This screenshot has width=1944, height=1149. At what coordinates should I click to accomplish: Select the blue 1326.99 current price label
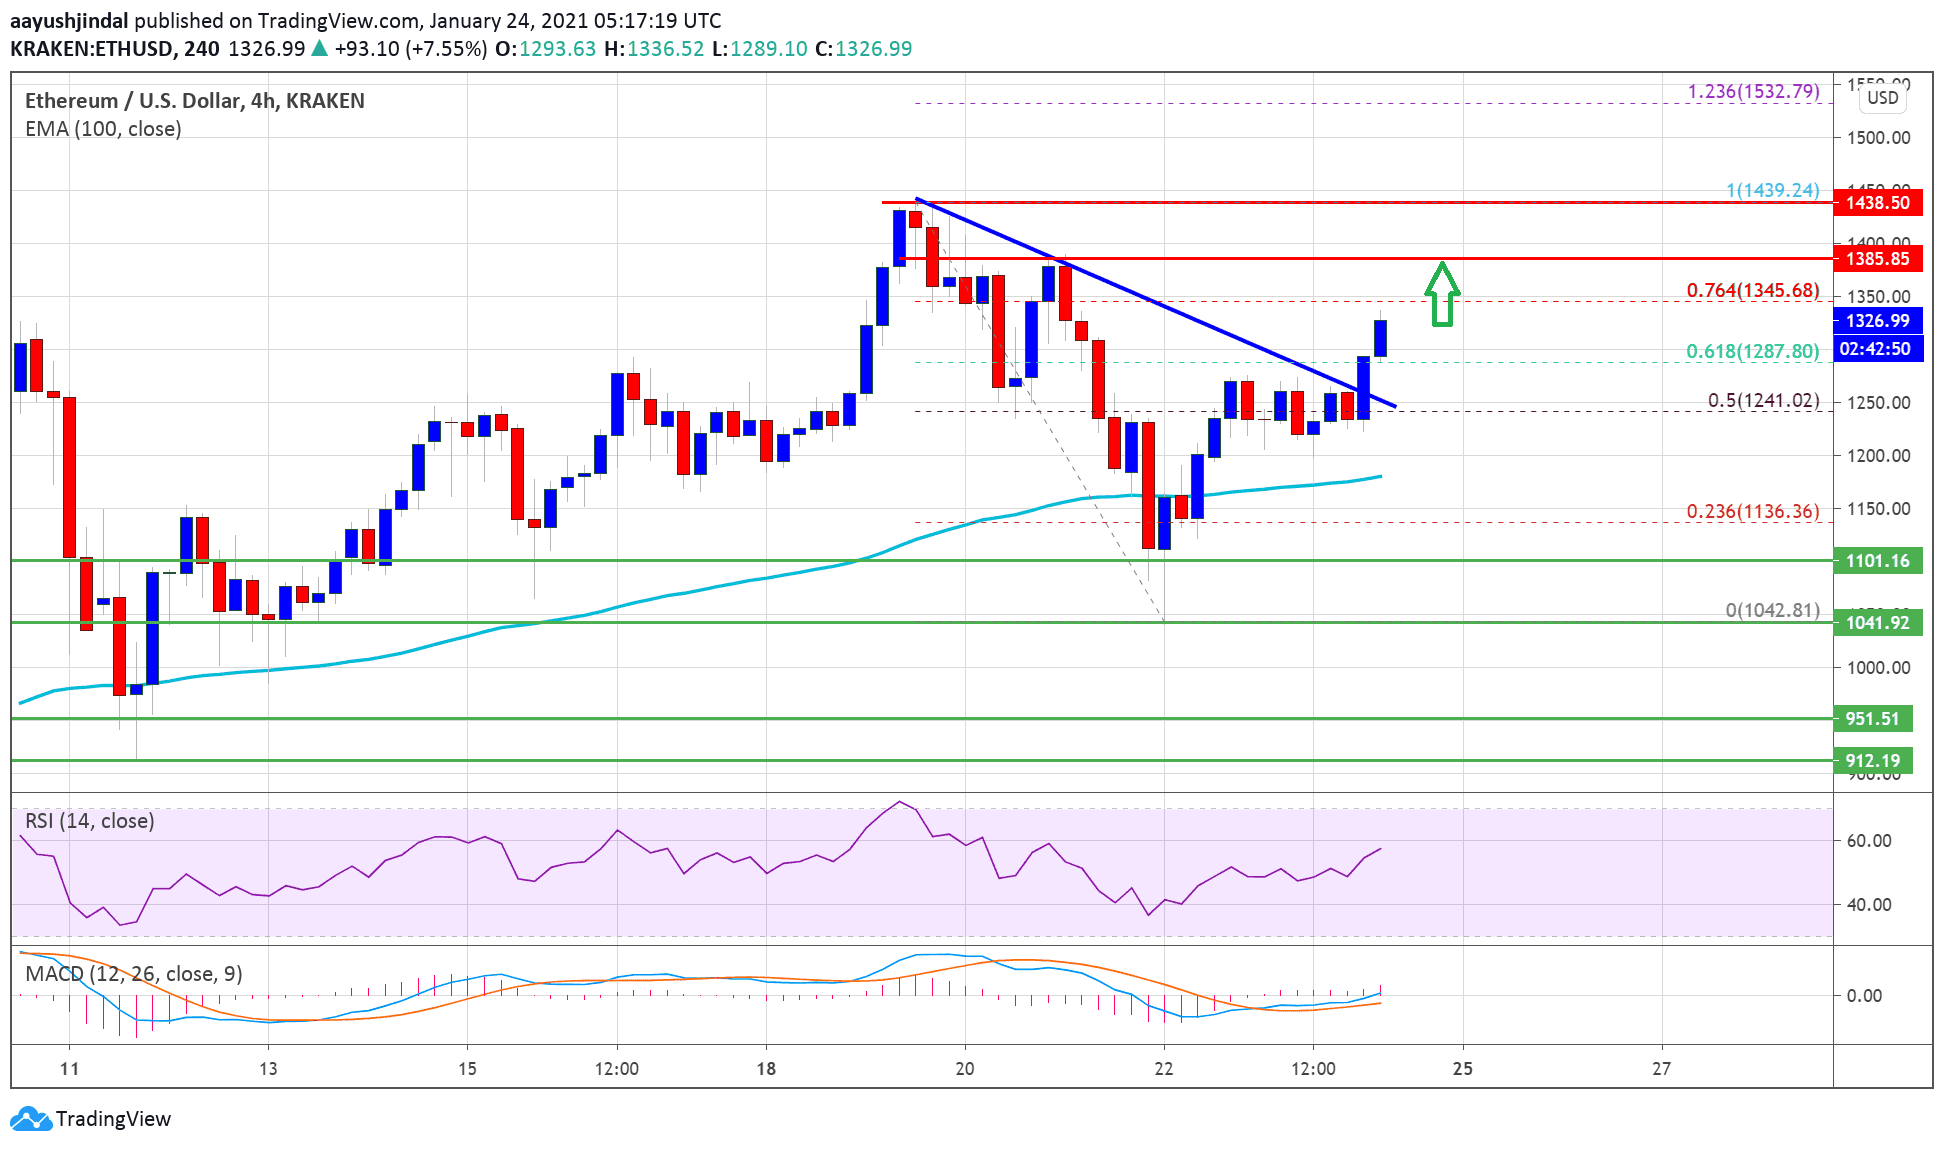(x=1877, y=321)
